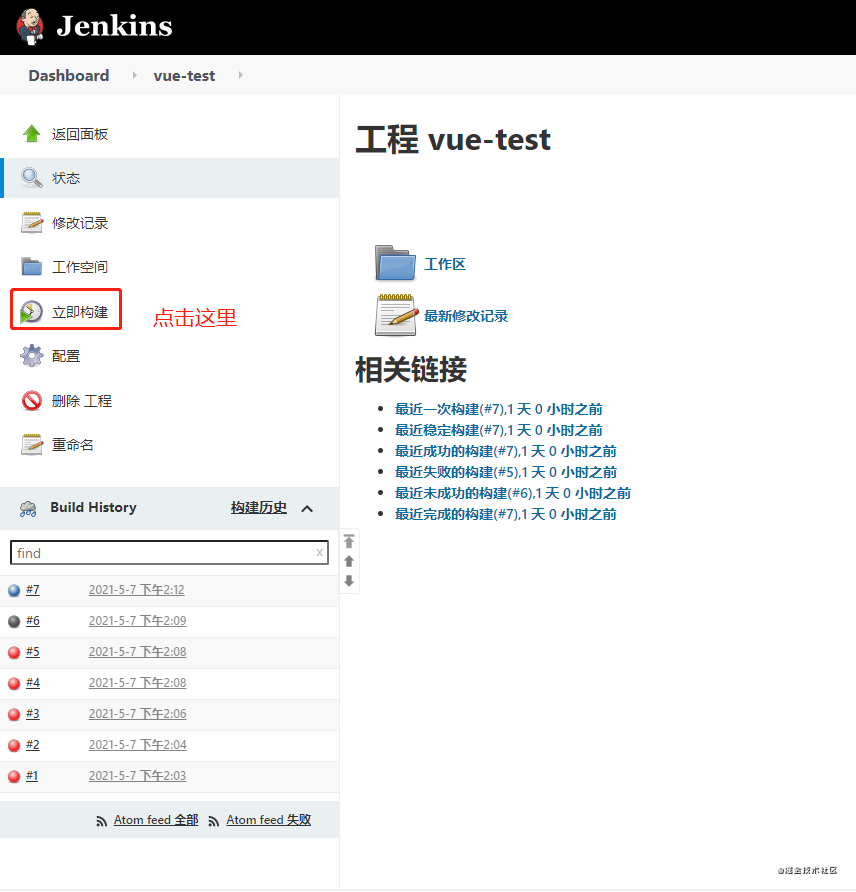Click the red status ball of build #3
The height and width of the screenshot is (892, 856).
tap(14, 715)
